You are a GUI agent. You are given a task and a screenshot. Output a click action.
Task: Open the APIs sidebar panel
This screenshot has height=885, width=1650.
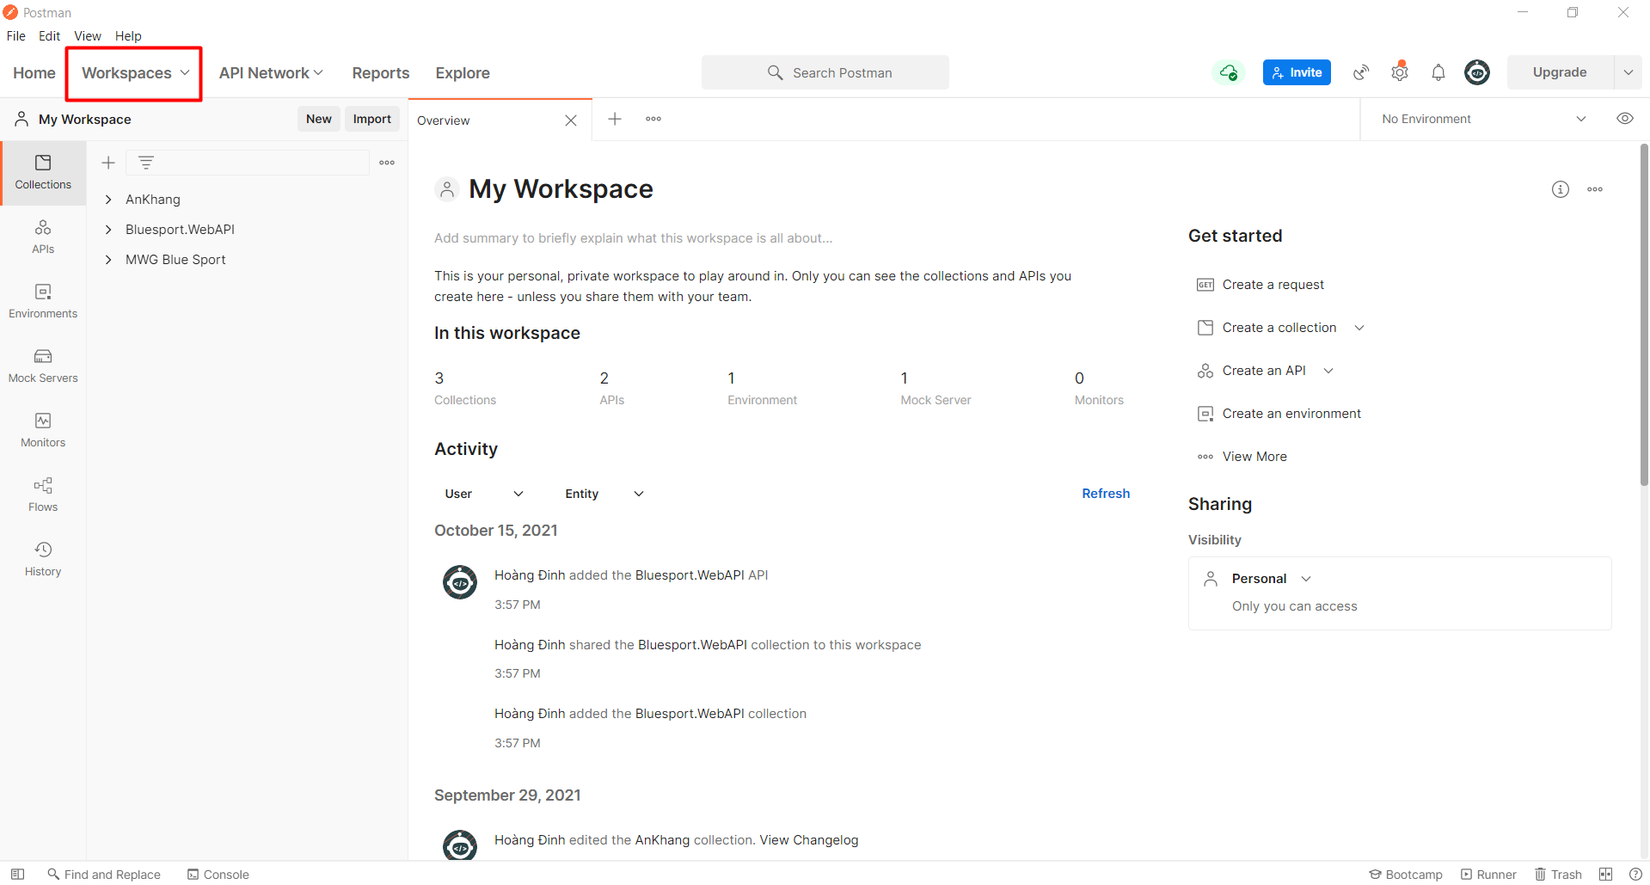pos(43,237)
